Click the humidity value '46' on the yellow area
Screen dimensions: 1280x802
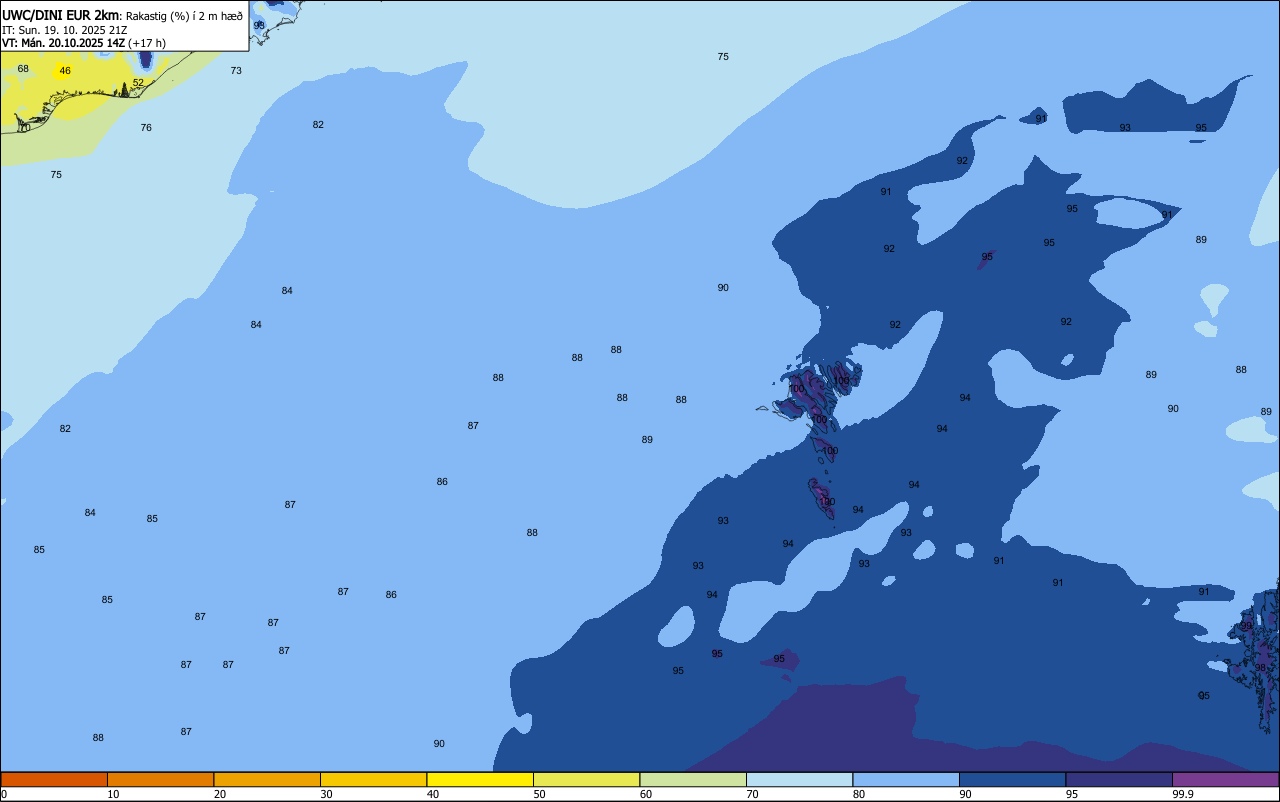65,71
